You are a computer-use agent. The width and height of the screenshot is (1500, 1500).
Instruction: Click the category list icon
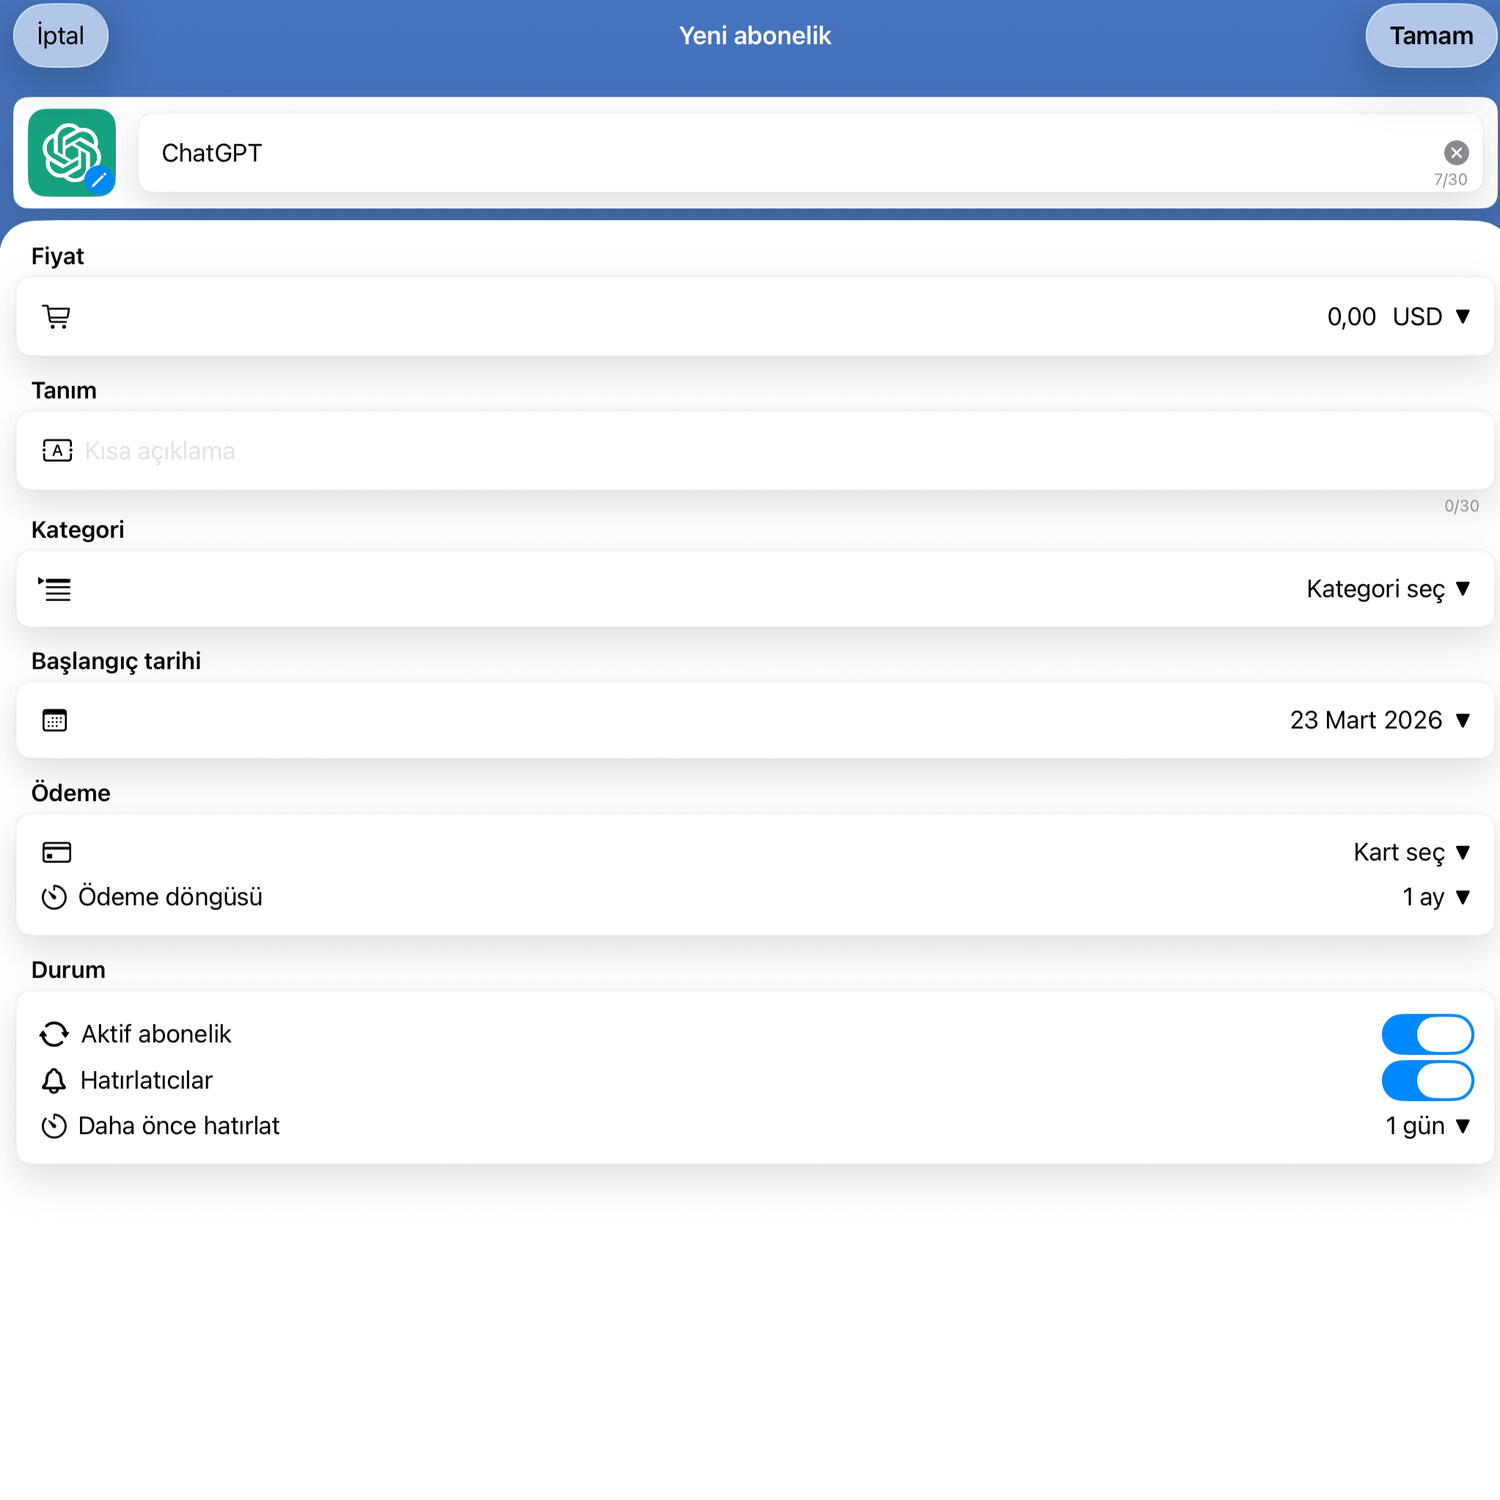click(x=55, y=589)
